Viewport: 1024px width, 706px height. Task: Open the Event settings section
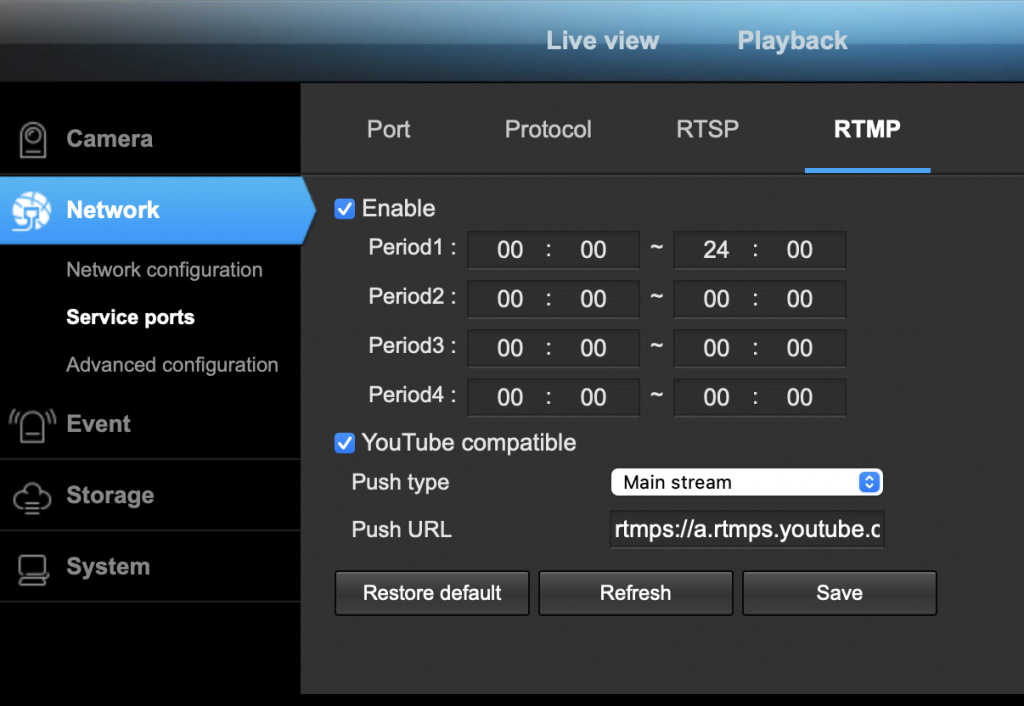tap(99, 424)
